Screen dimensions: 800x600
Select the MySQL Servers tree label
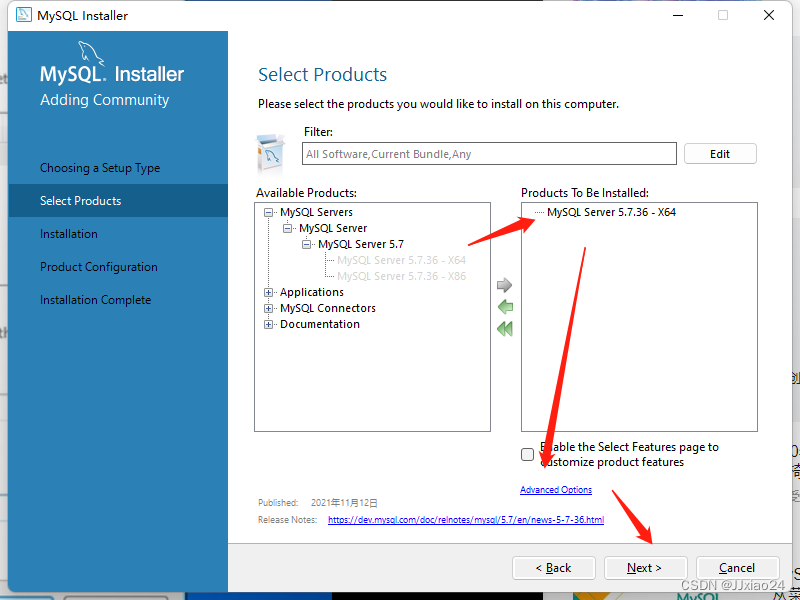click(x=316, y=212)
